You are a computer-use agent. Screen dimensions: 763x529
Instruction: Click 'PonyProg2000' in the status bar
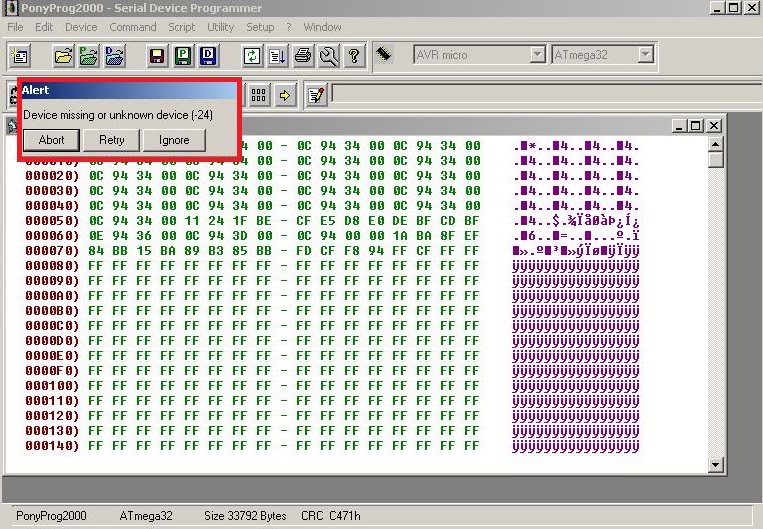(51, 516)
